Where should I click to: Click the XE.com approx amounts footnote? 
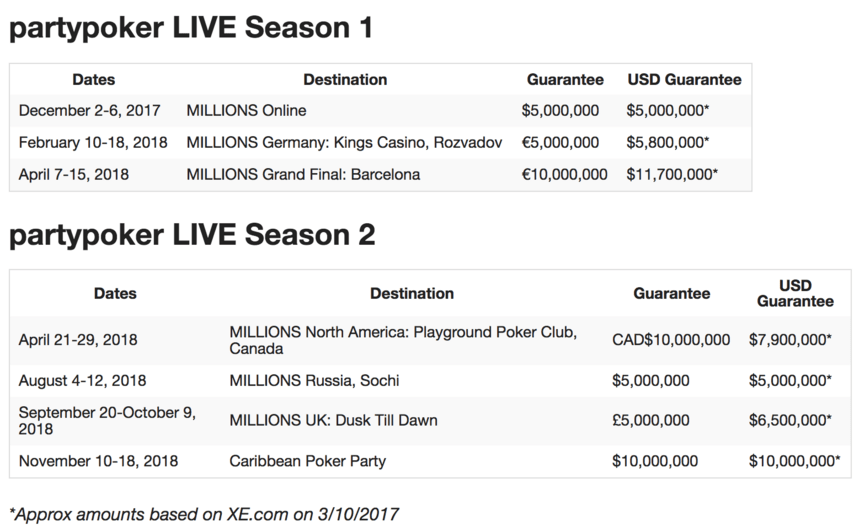click(x=204, y=514)
